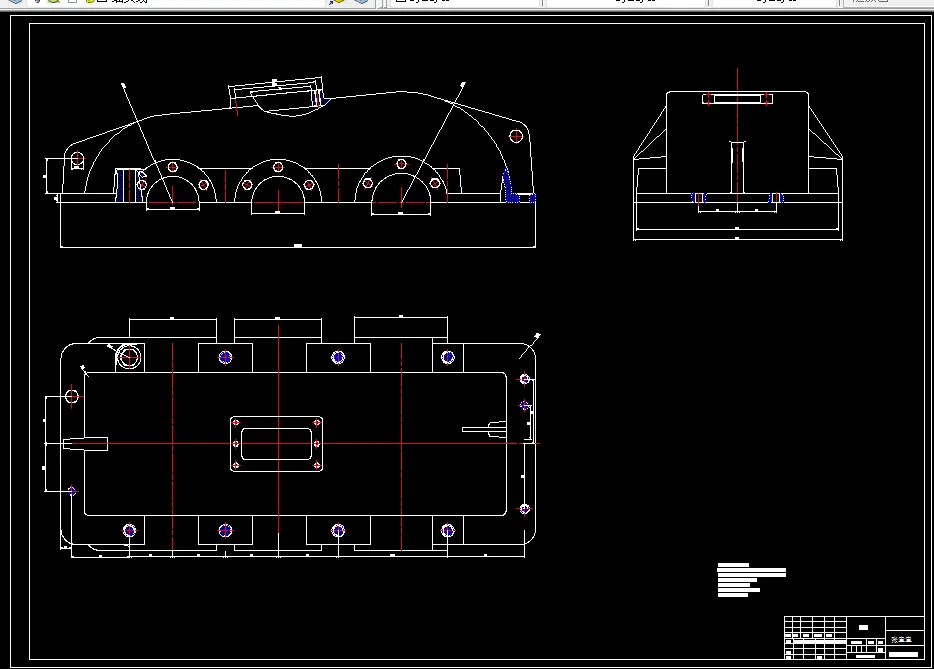The image size is (934, 669).
Task: Pick the rectangular inspection cover in plan view
Action: [276, 444]
